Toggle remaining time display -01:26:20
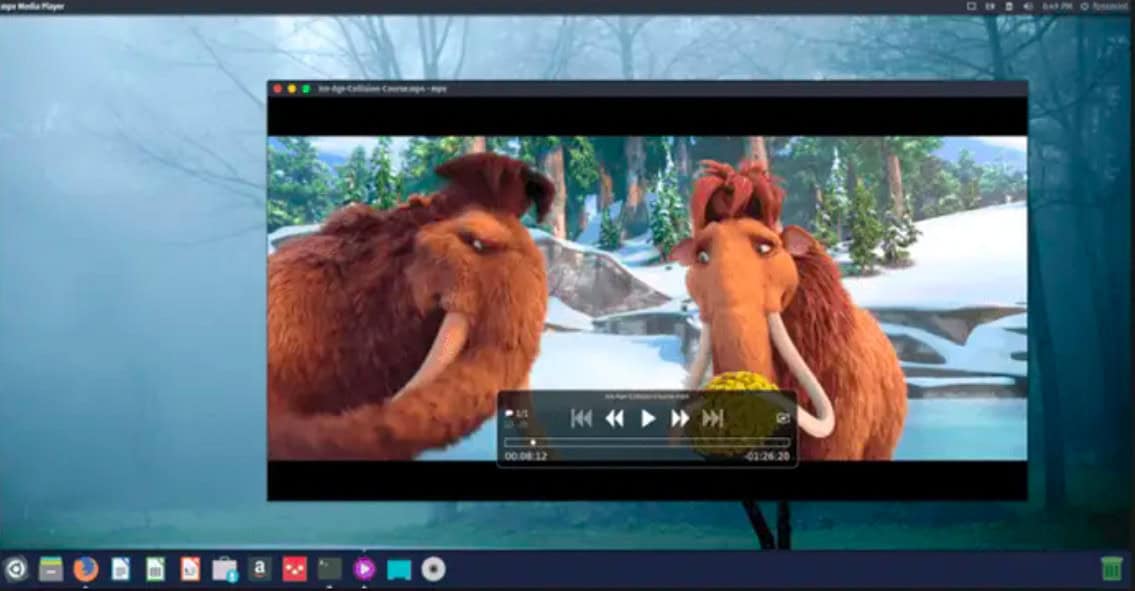Screen dimensions: 1135x591 [767, 456]
